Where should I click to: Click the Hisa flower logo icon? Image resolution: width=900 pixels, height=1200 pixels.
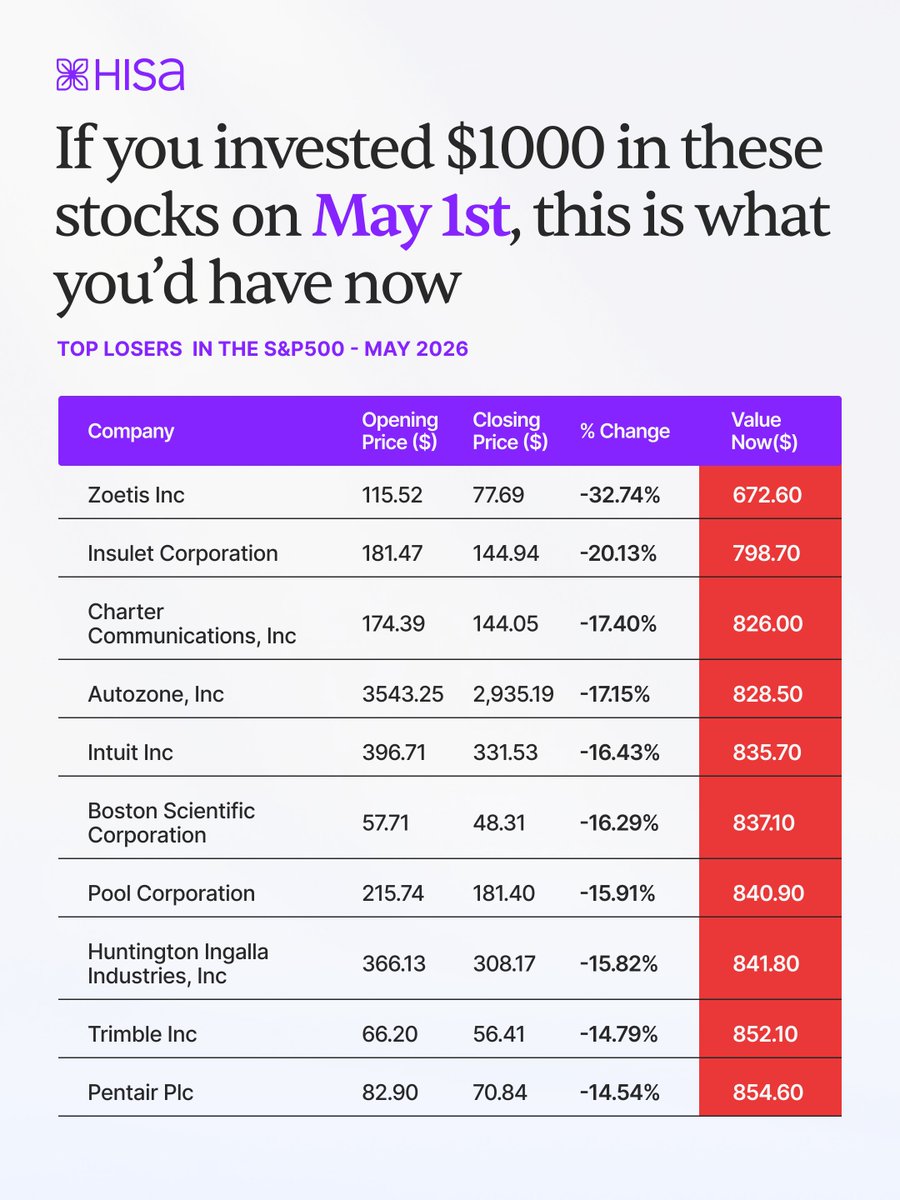click(74, 75)
